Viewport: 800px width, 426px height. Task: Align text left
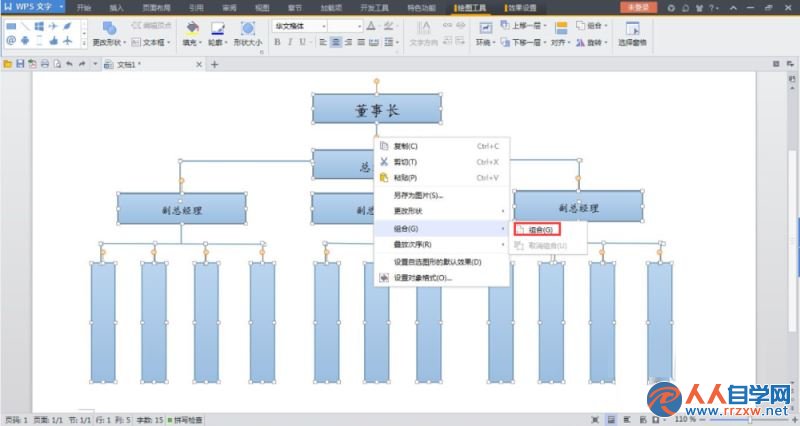click(x=323, y=42)
